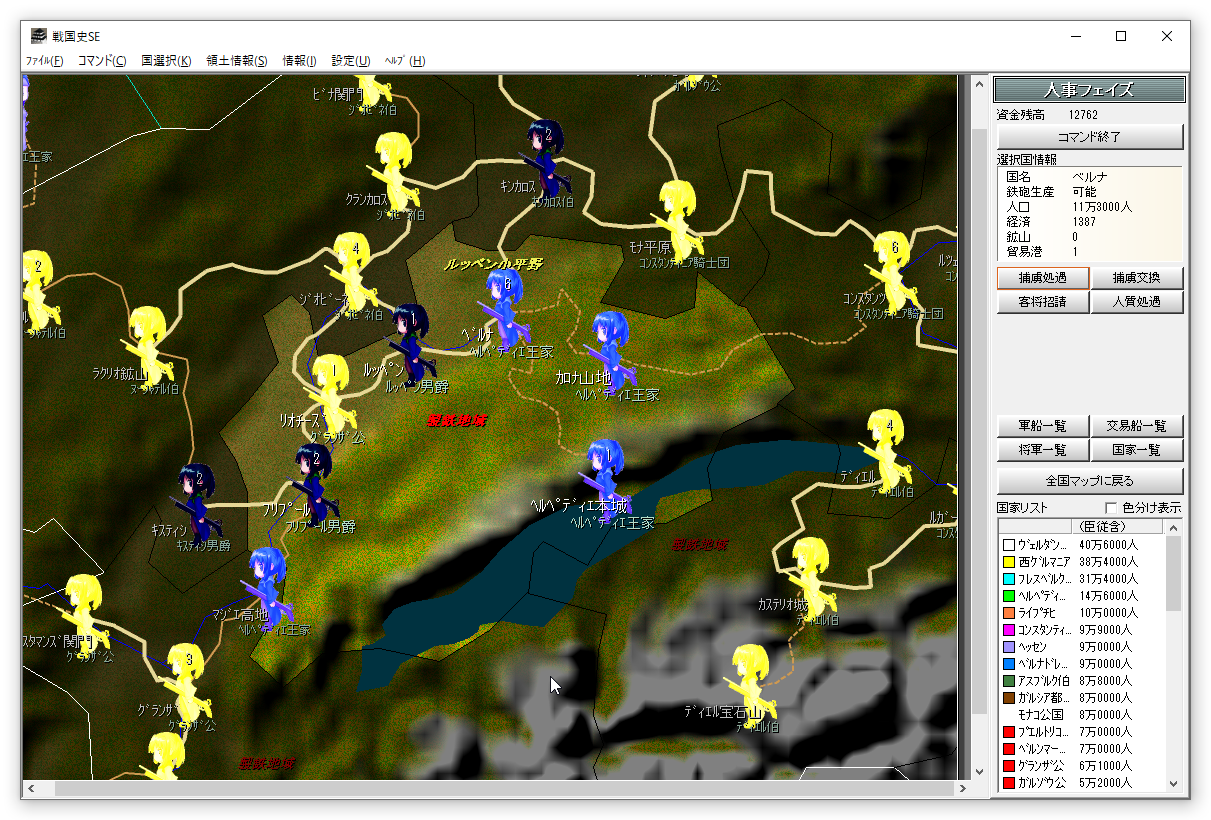Screen dimensions: 1211x820
Task: Click the blue soldier at ヘルペティエ本城
Action: click(605, 472)
